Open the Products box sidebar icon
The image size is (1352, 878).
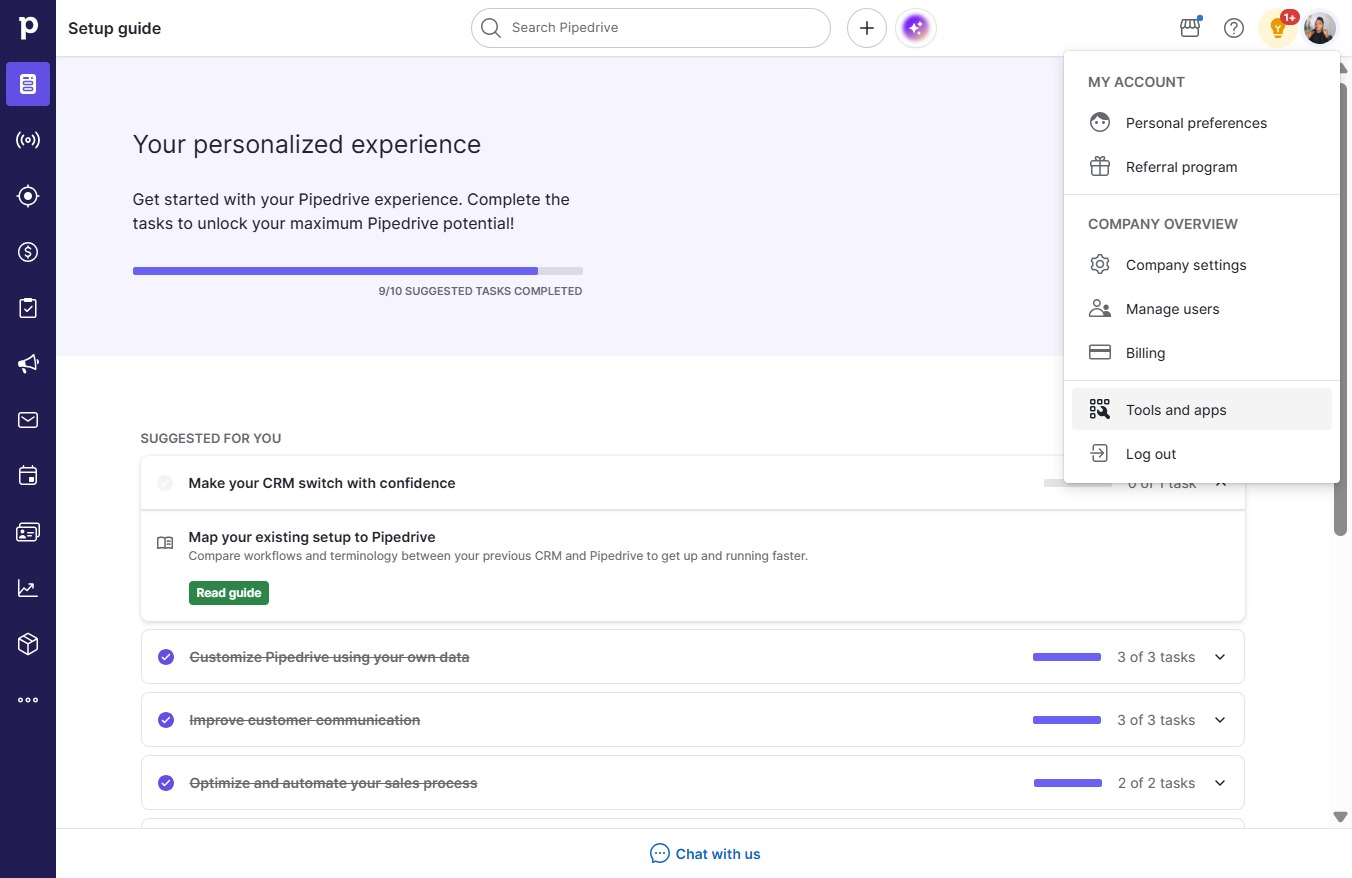(28, 644)
